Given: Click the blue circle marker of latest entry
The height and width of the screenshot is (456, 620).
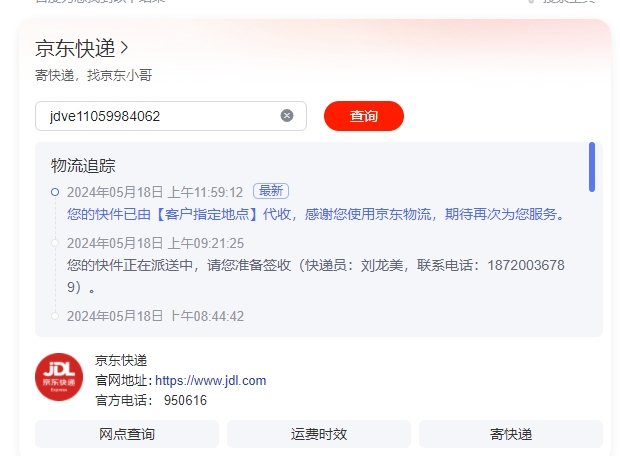Looking at the screenshot, I should click(x=55, y=192).
